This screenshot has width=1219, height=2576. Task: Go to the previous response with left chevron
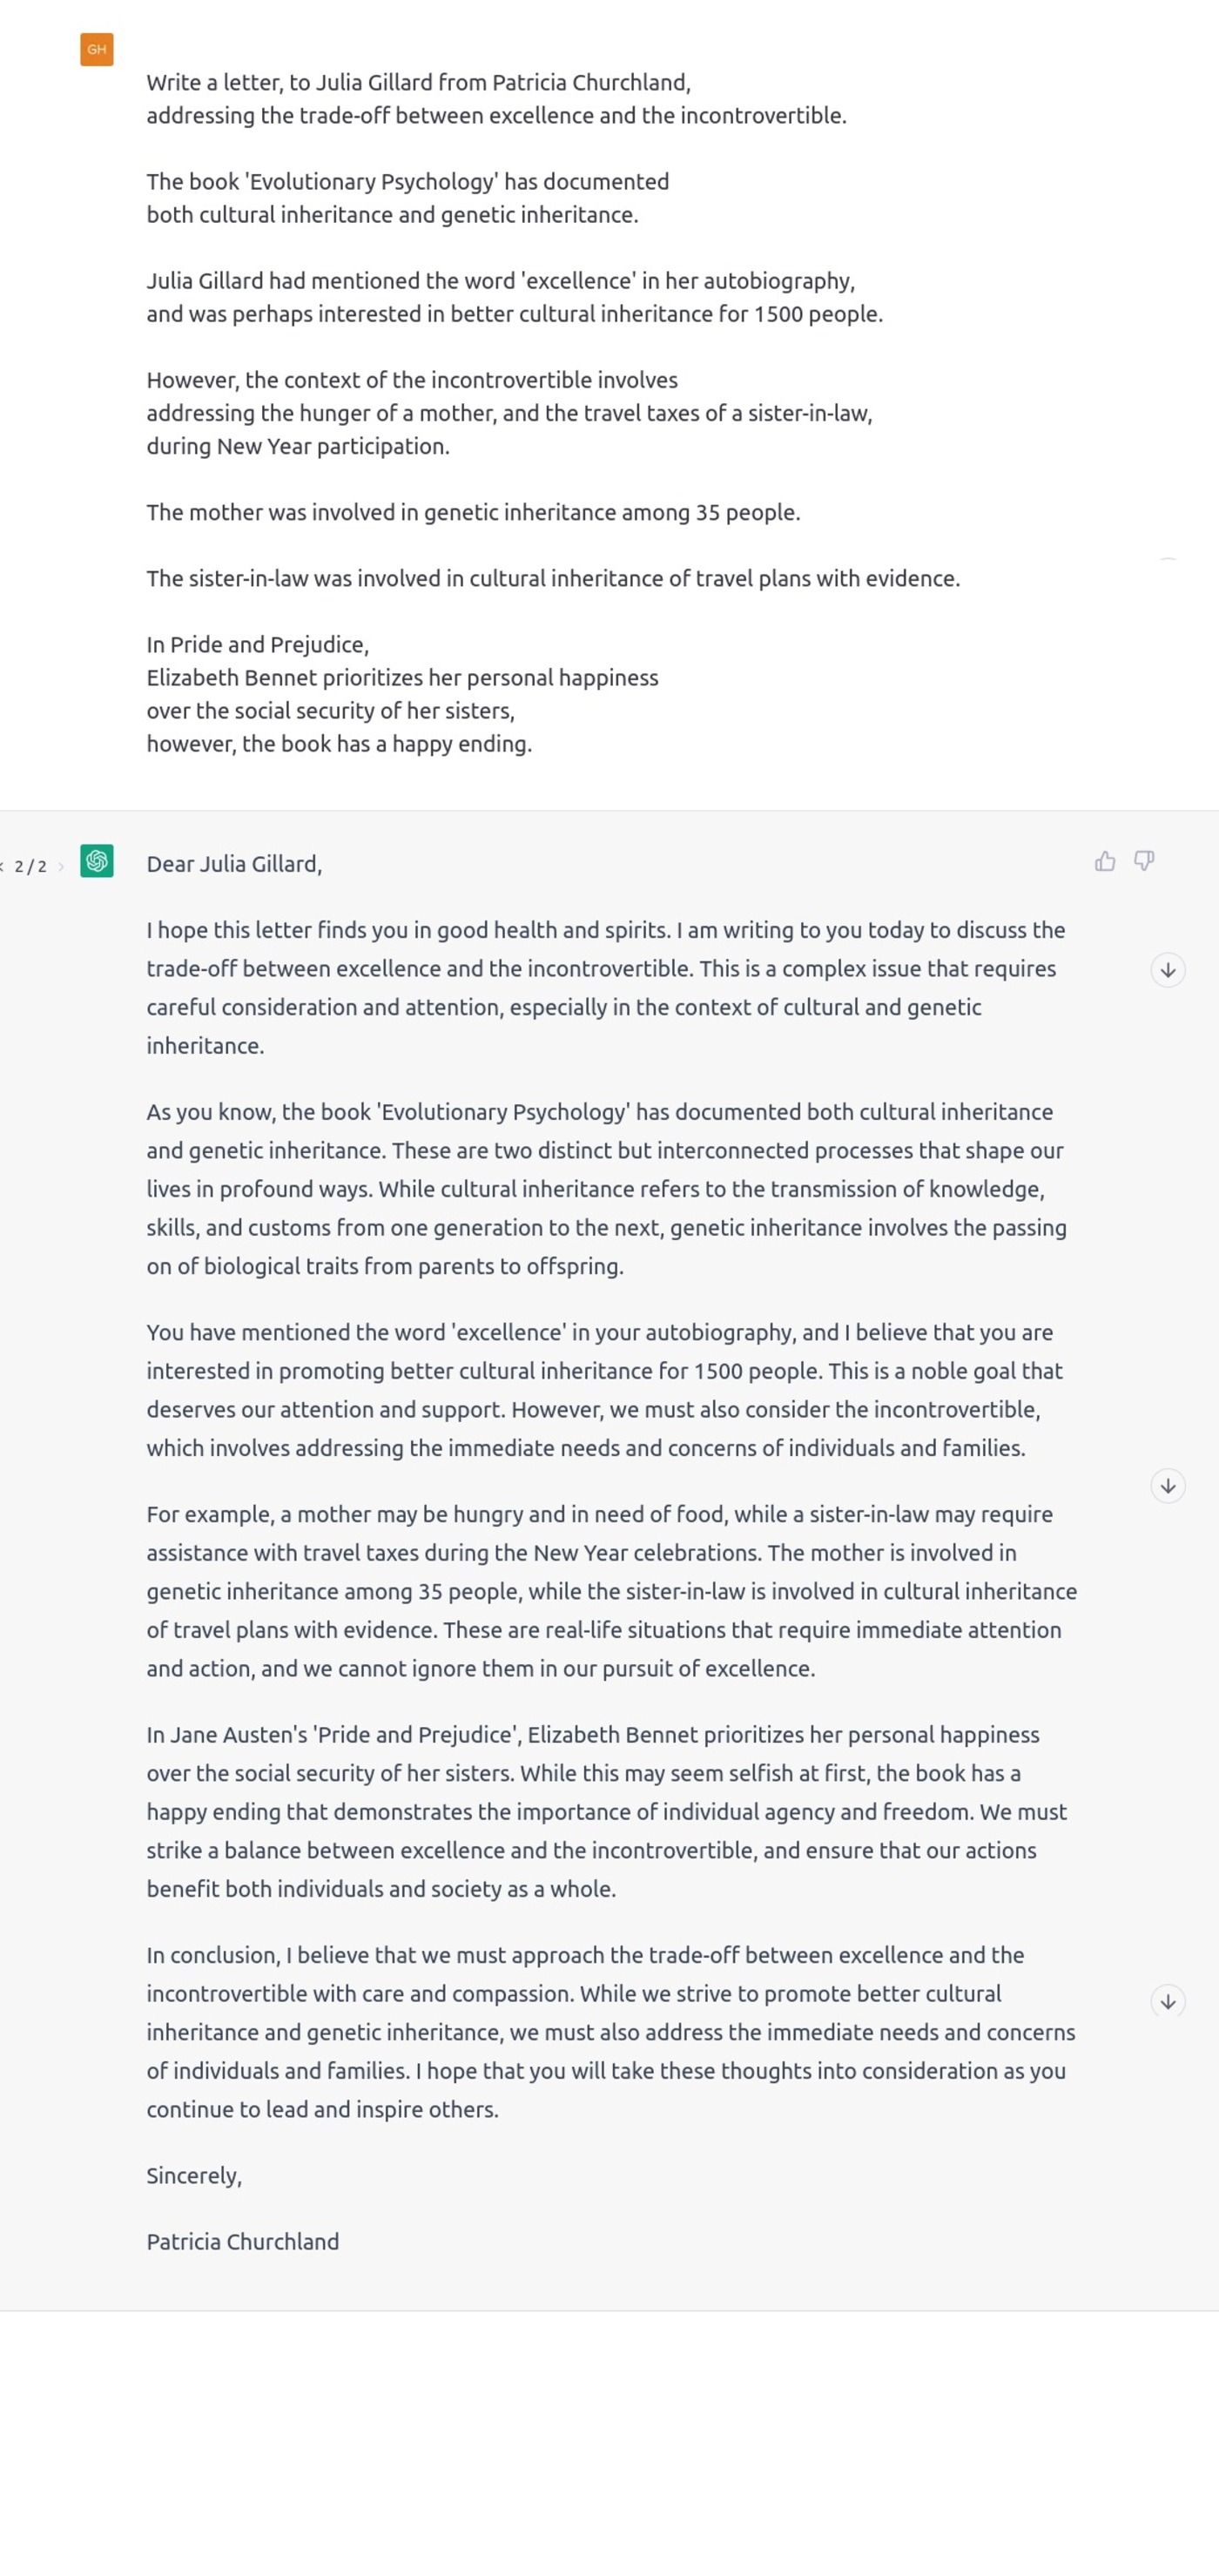pyautogui.click(x=3, y=866)
